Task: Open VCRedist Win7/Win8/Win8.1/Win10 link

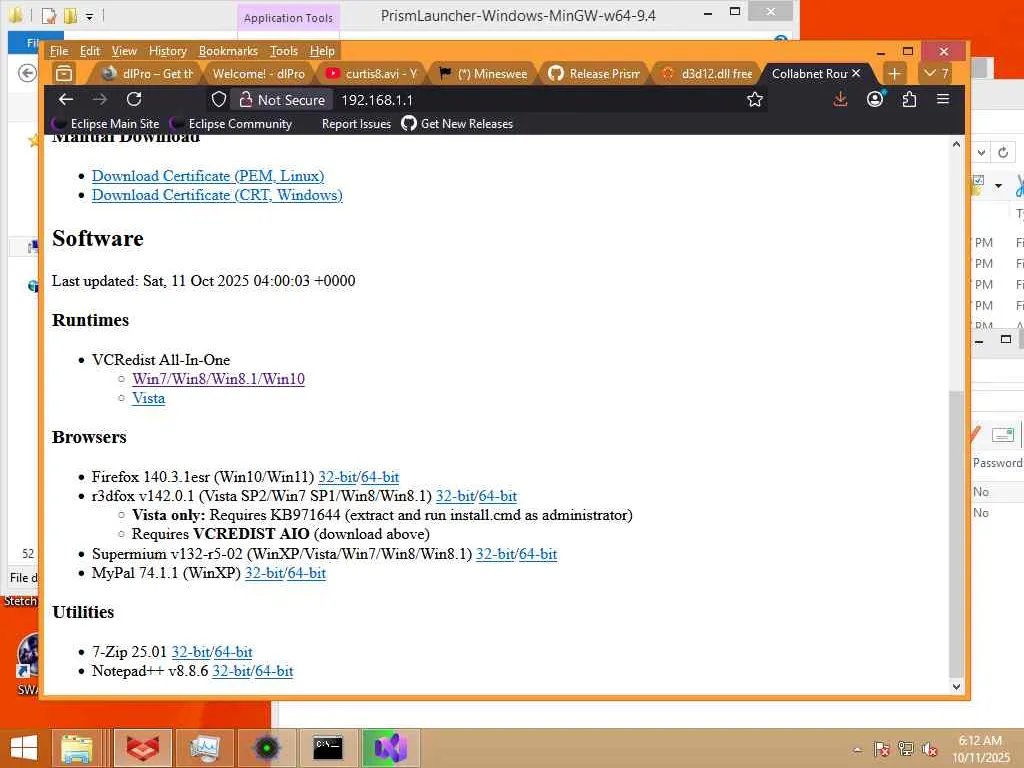Action: [218, 379]
